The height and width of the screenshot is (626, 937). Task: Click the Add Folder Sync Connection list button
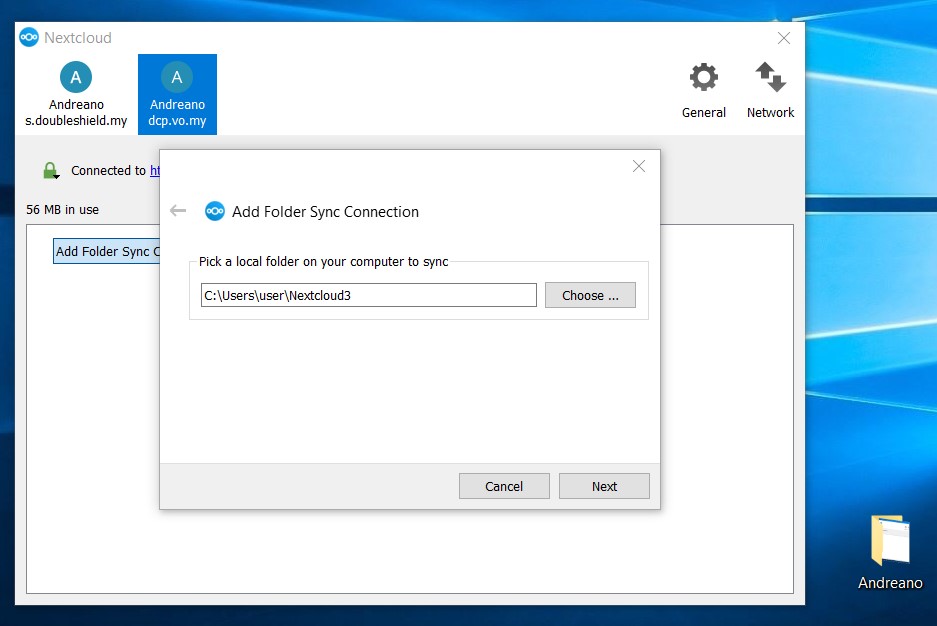105,252
